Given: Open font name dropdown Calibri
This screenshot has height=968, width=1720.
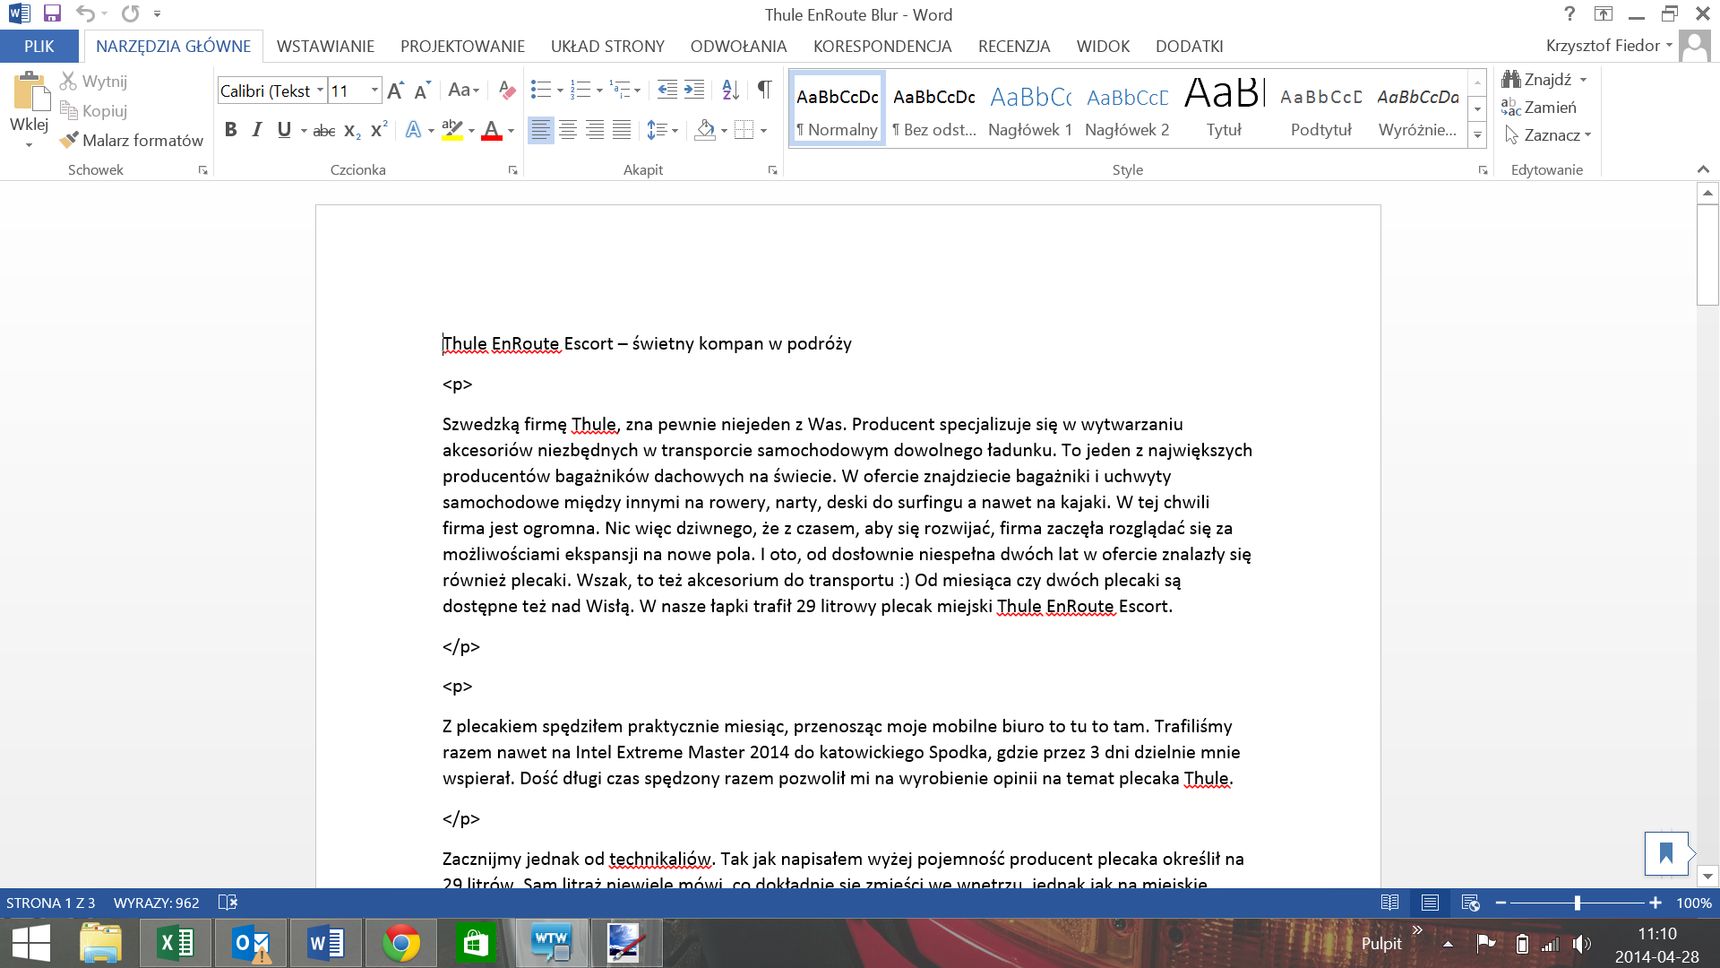Looking at the screenshot, I should click(320, 91).
